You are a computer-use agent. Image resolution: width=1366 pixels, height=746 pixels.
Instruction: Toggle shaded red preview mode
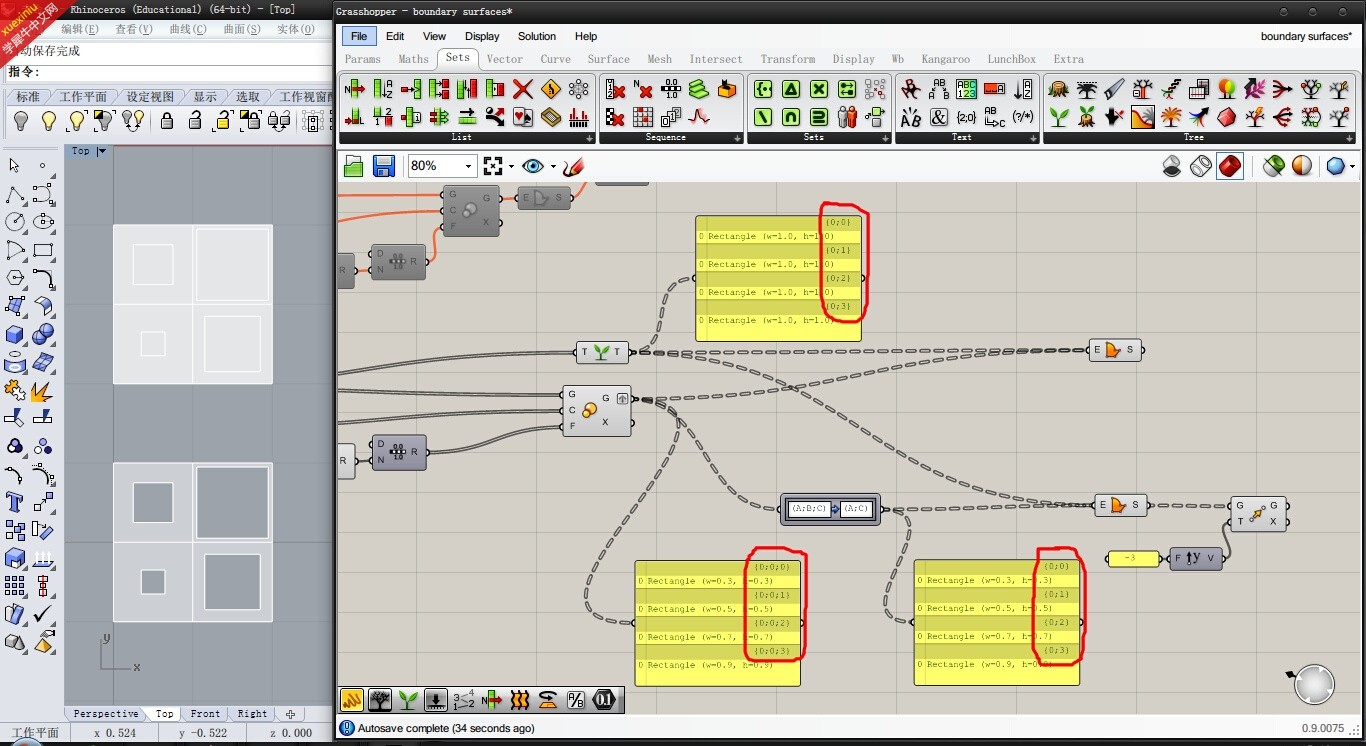point(1231,166)
